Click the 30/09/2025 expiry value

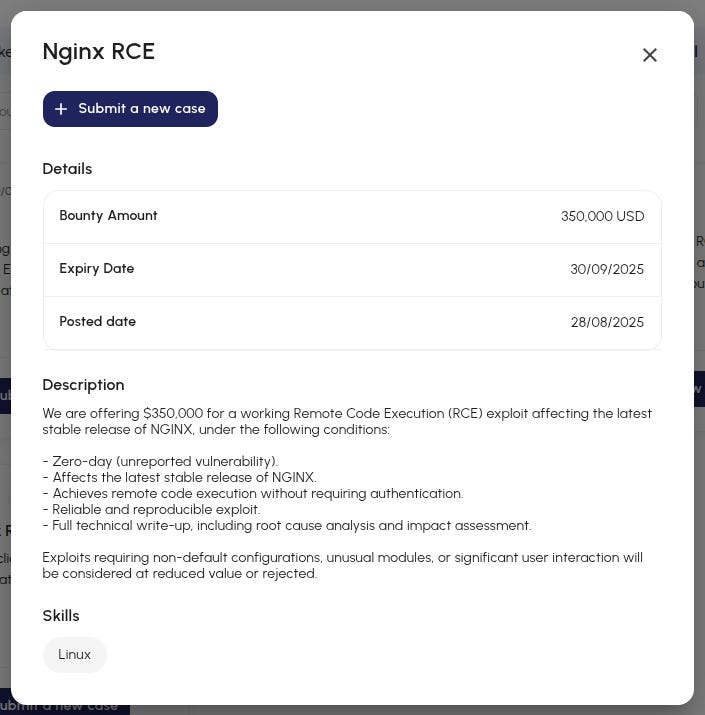[x=607, y=269]
